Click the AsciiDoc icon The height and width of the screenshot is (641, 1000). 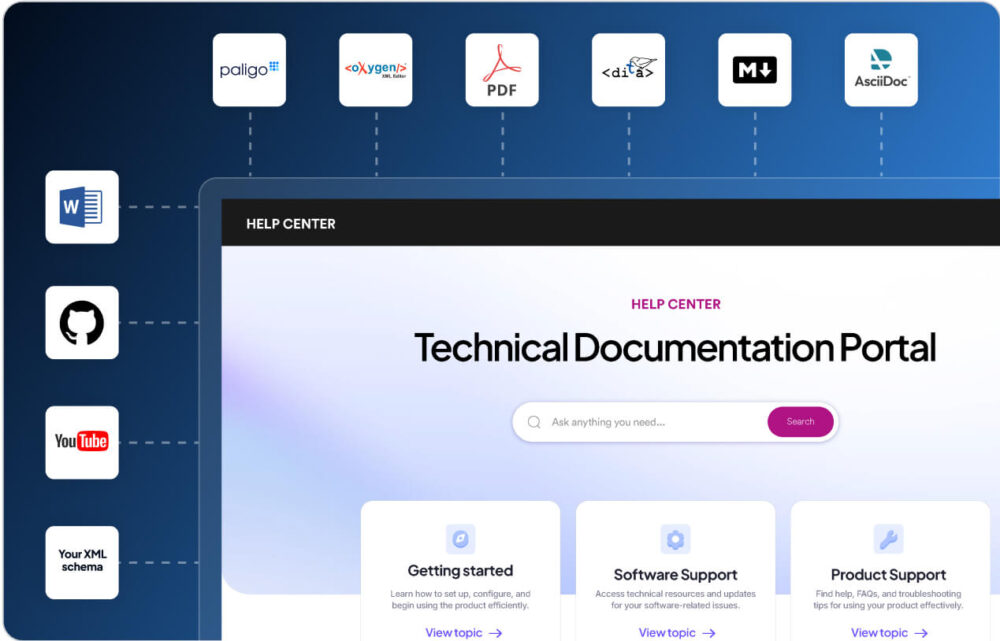pos(881,69)
